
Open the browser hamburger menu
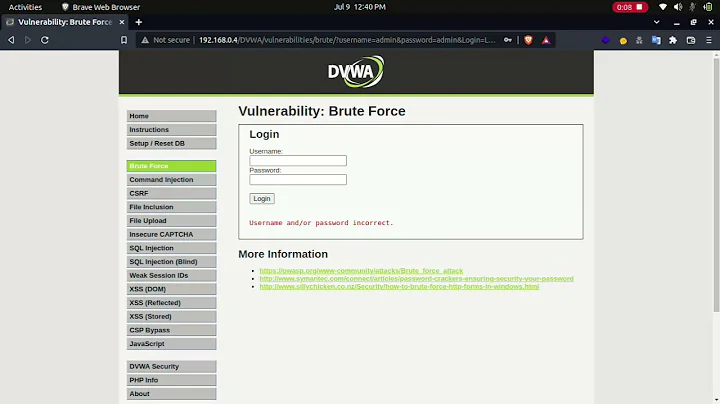pos(709,40)
